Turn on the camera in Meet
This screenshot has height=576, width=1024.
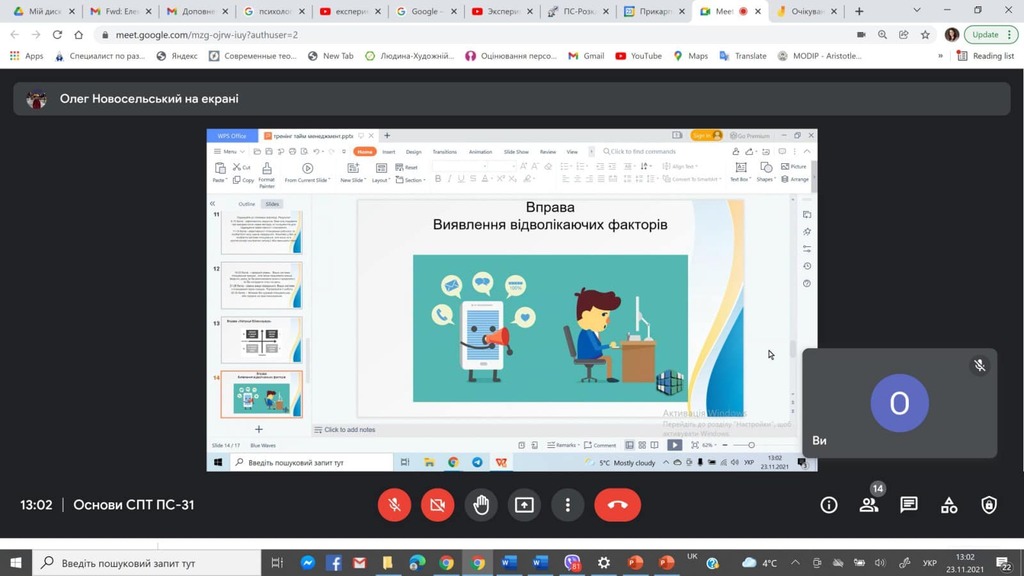[437, 505]
